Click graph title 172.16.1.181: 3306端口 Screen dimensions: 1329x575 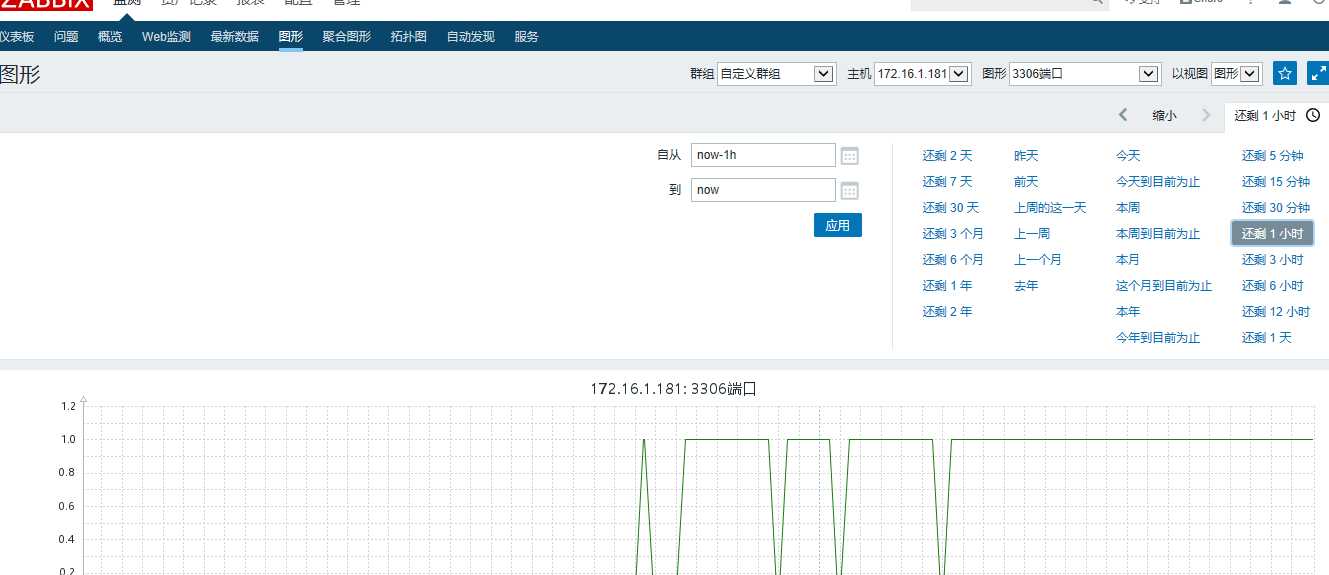(x=673, y=389)
